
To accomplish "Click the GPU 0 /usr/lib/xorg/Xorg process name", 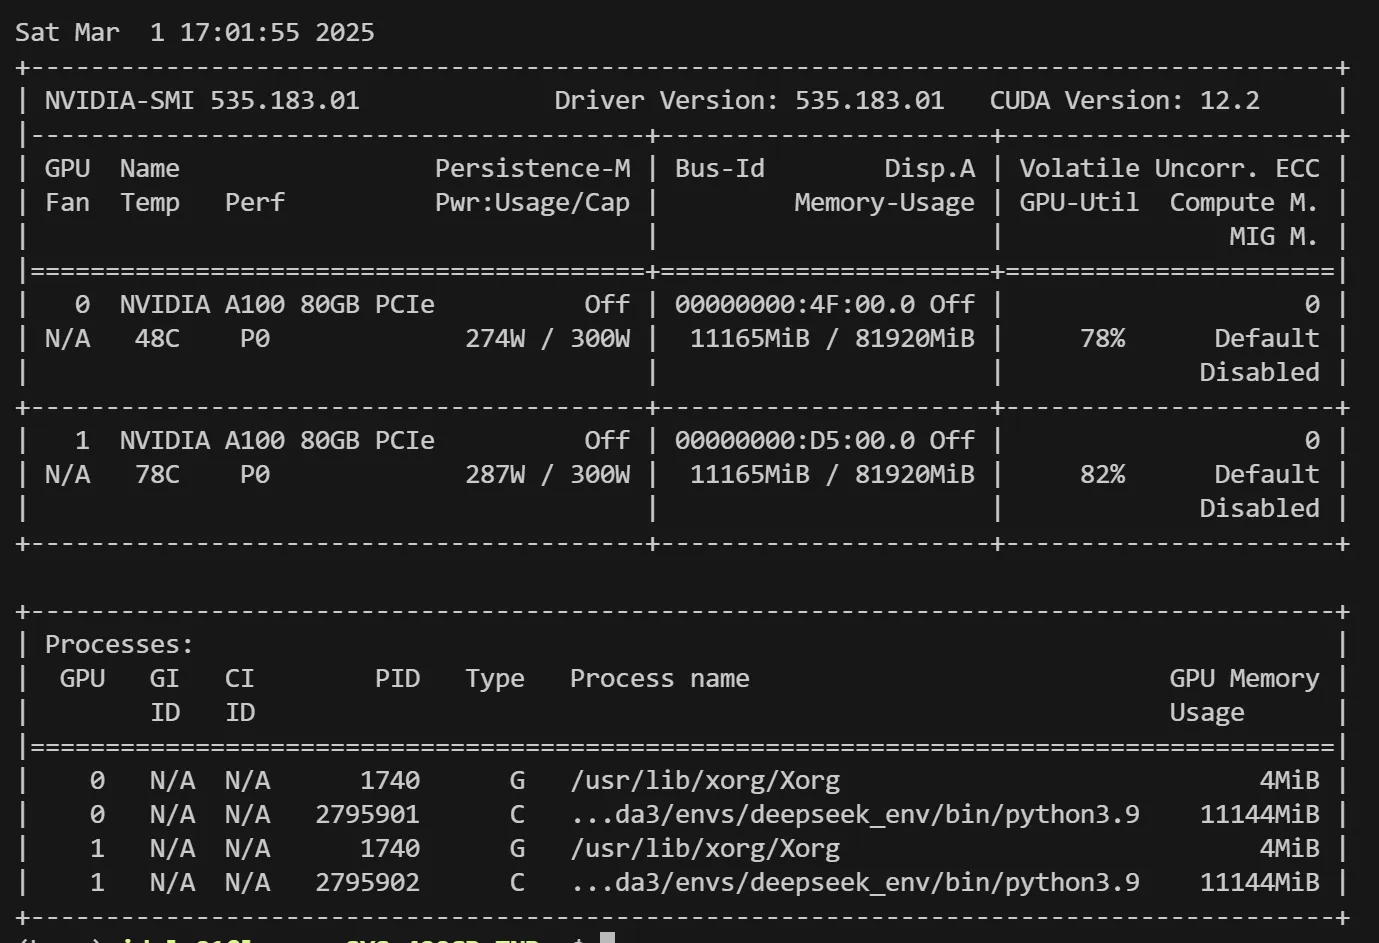I will [705, 780].
